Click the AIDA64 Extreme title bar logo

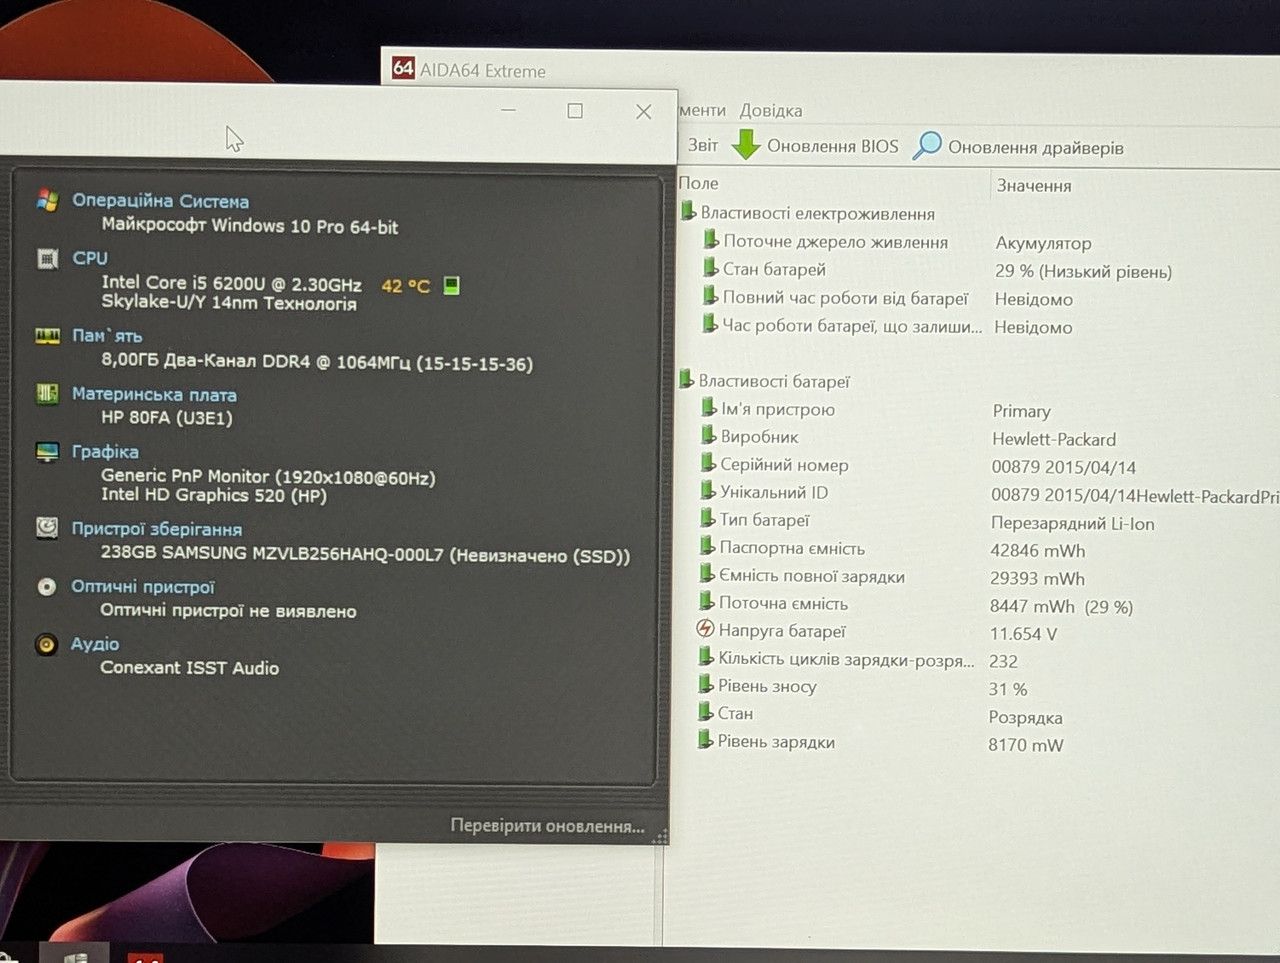[403, 68]
